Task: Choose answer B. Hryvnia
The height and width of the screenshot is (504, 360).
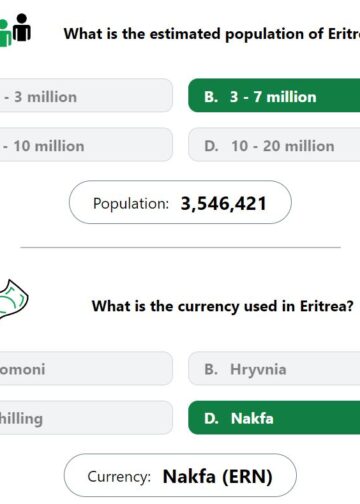Action: (274, 368)
